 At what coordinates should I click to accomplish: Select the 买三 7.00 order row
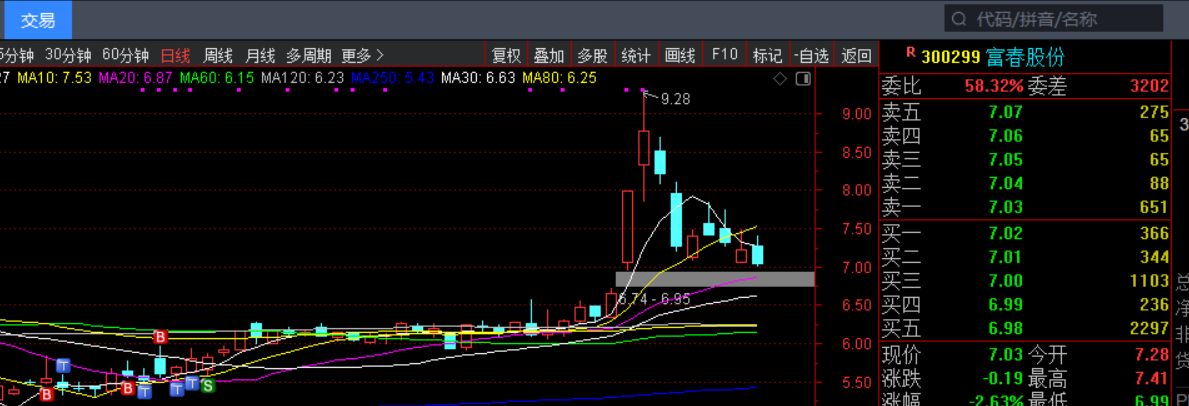[1025, 281]
